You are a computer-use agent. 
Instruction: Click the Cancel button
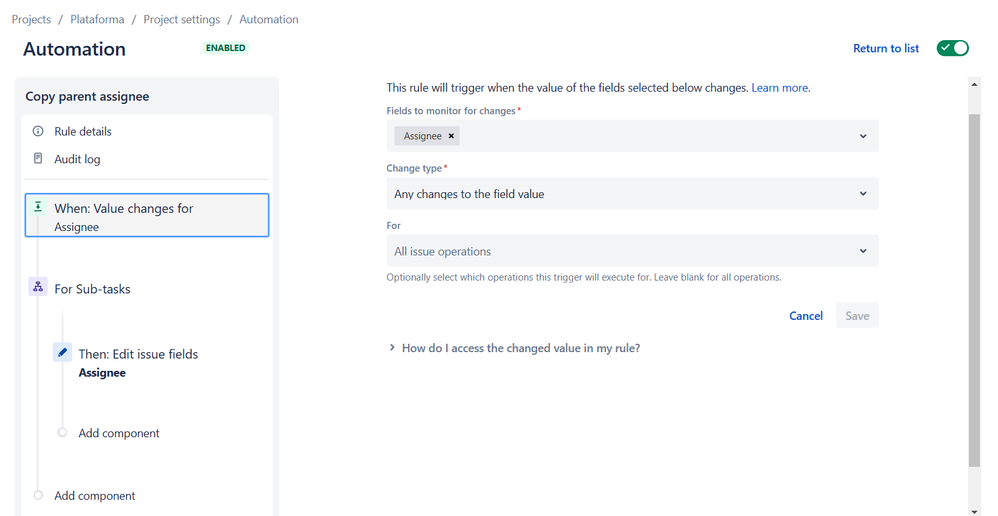click(806, 316)
